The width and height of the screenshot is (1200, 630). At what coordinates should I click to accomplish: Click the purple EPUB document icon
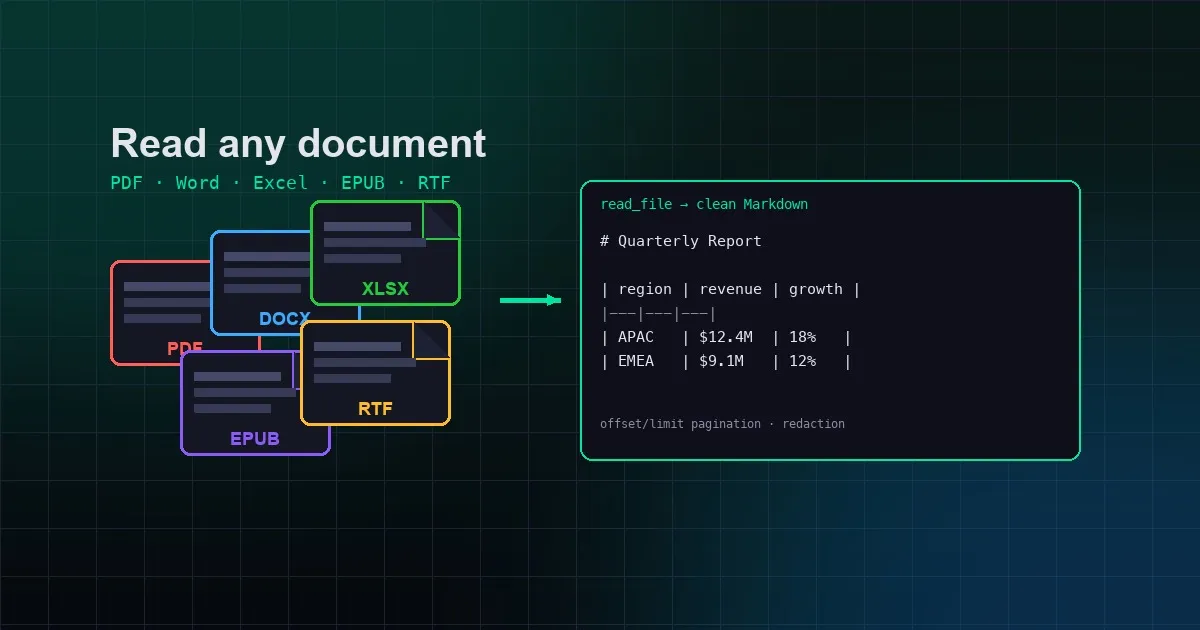pos(255,403)
